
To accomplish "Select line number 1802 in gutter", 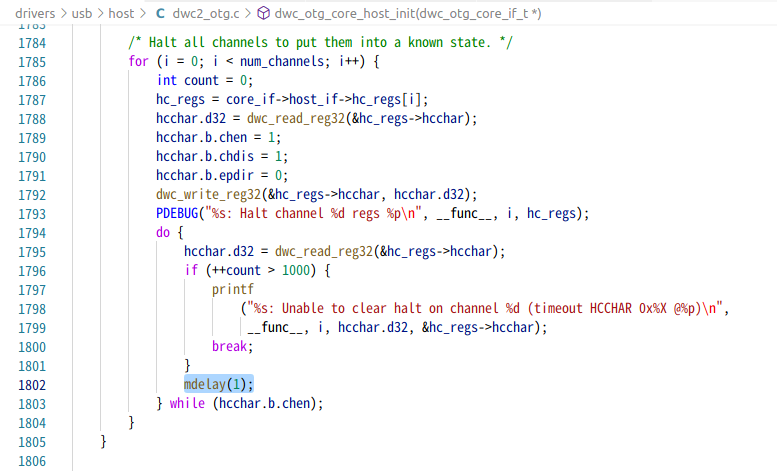I will tap(32, 385).
